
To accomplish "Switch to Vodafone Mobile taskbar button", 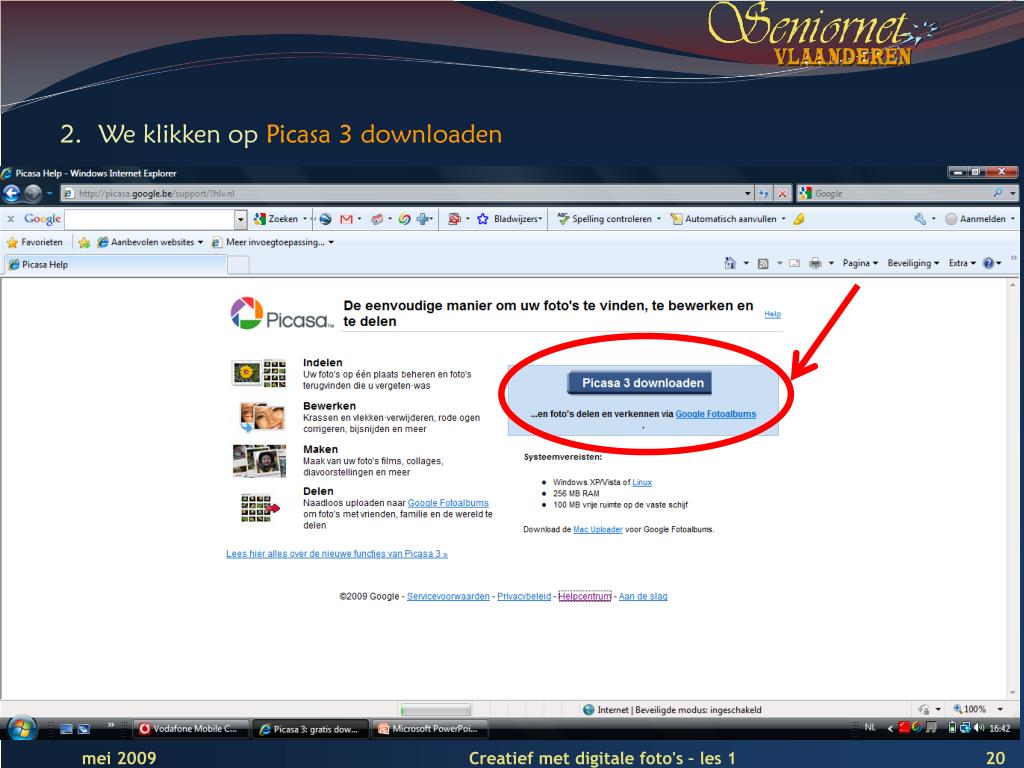I will (191, 729).
